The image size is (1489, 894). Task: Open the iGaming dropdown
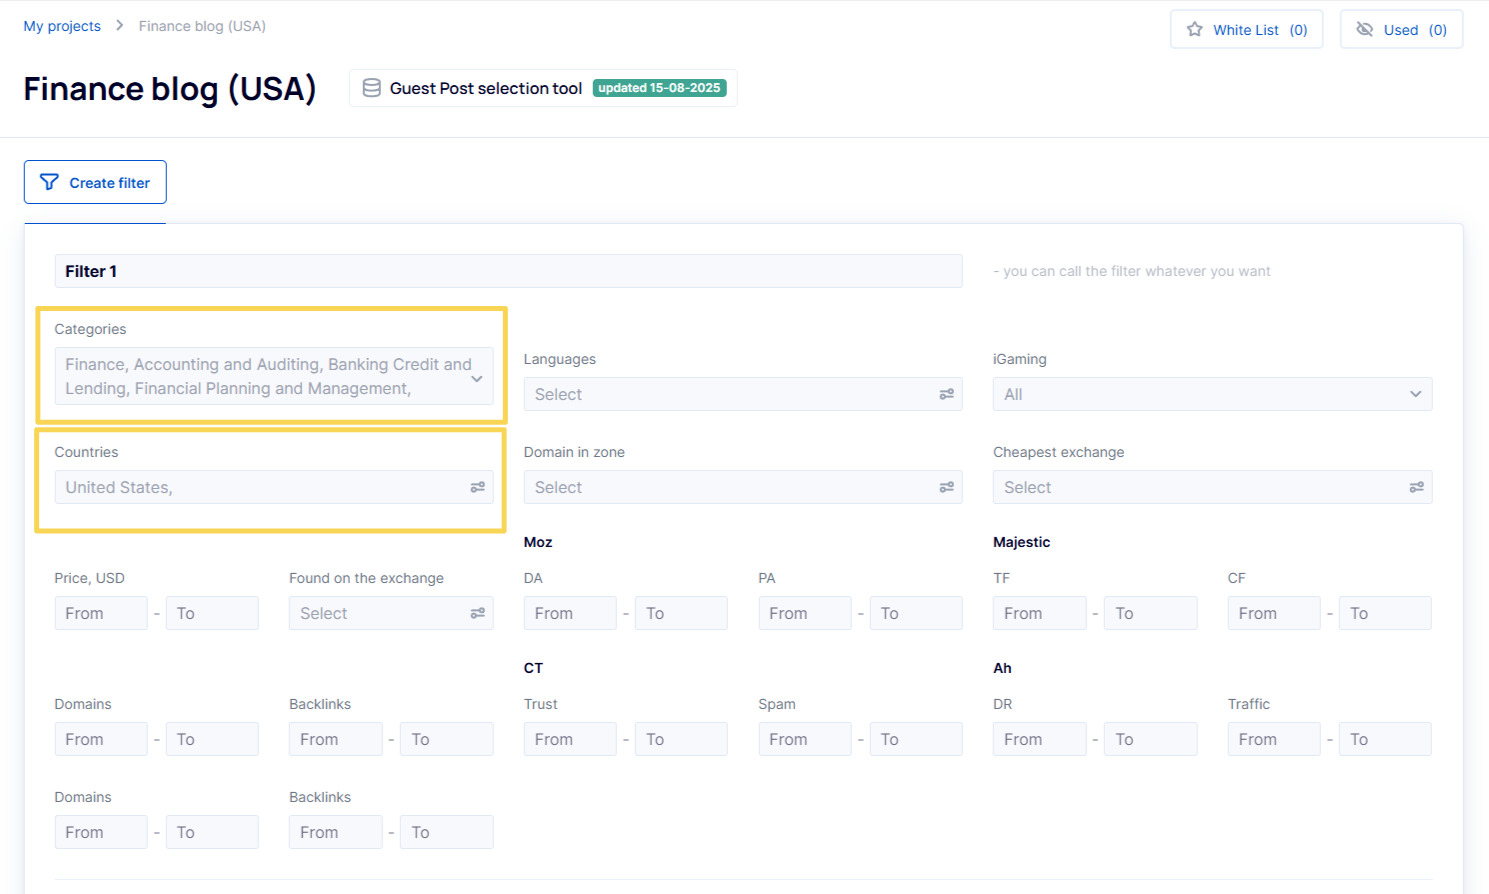point(1211,394)
